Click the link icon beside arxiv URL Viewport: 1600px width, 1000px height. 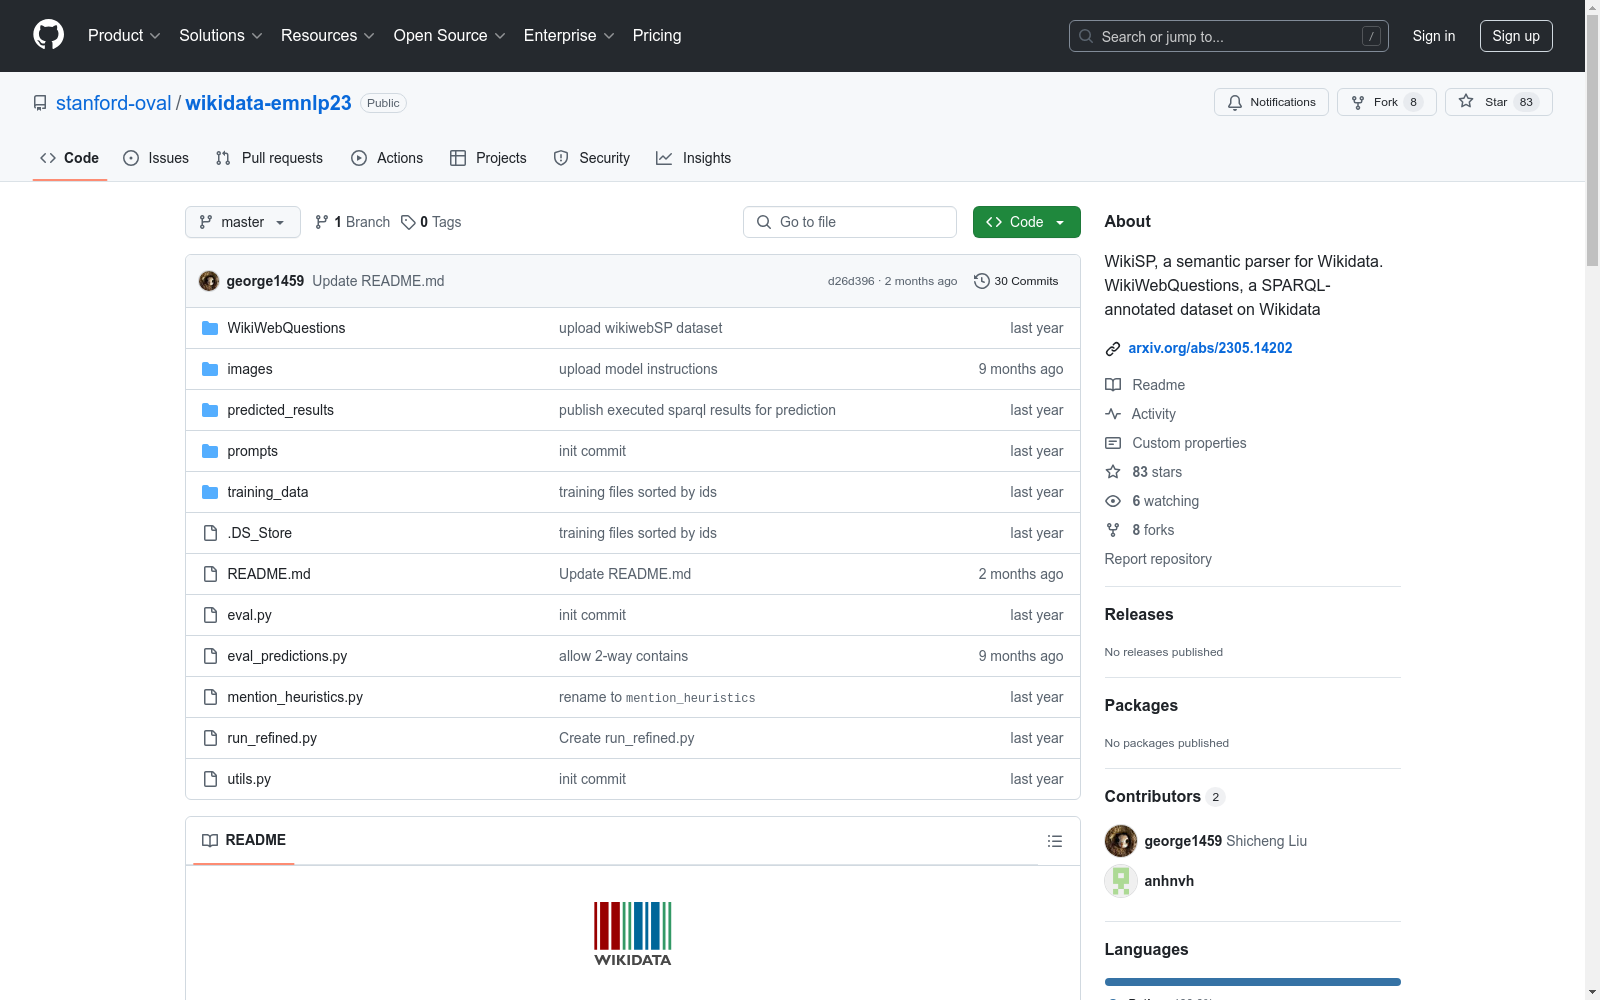pyautogui.click(x=1113, y=349)
